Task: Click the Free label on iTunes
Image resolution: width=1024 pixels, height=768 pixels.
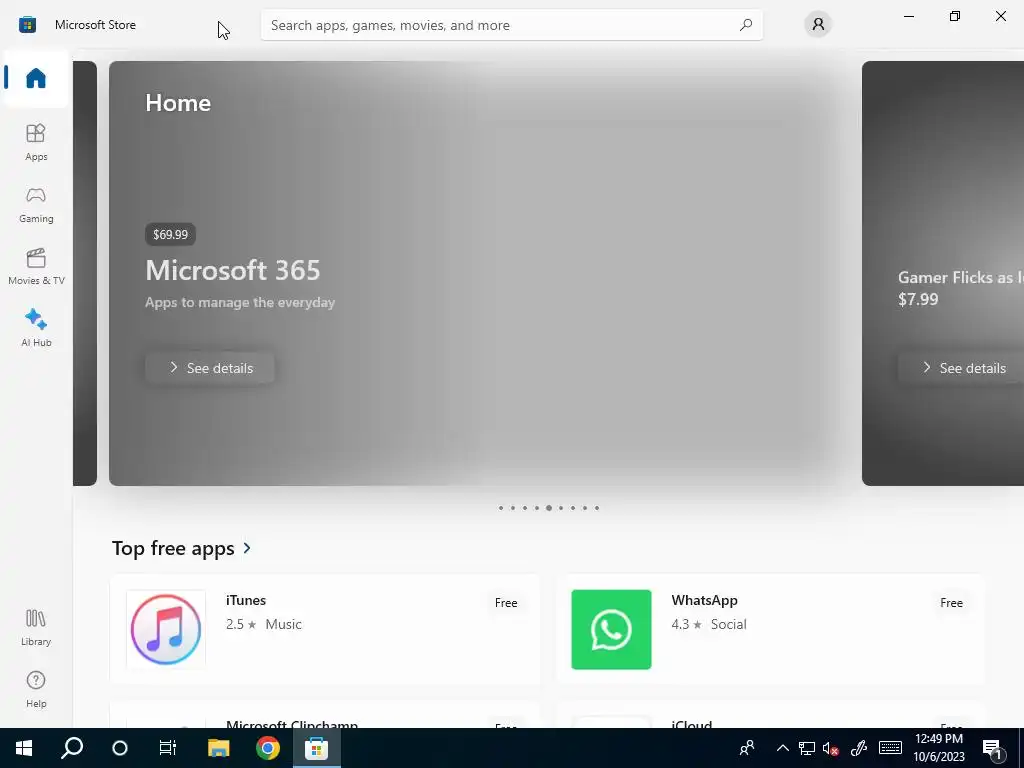Action: 506,603
